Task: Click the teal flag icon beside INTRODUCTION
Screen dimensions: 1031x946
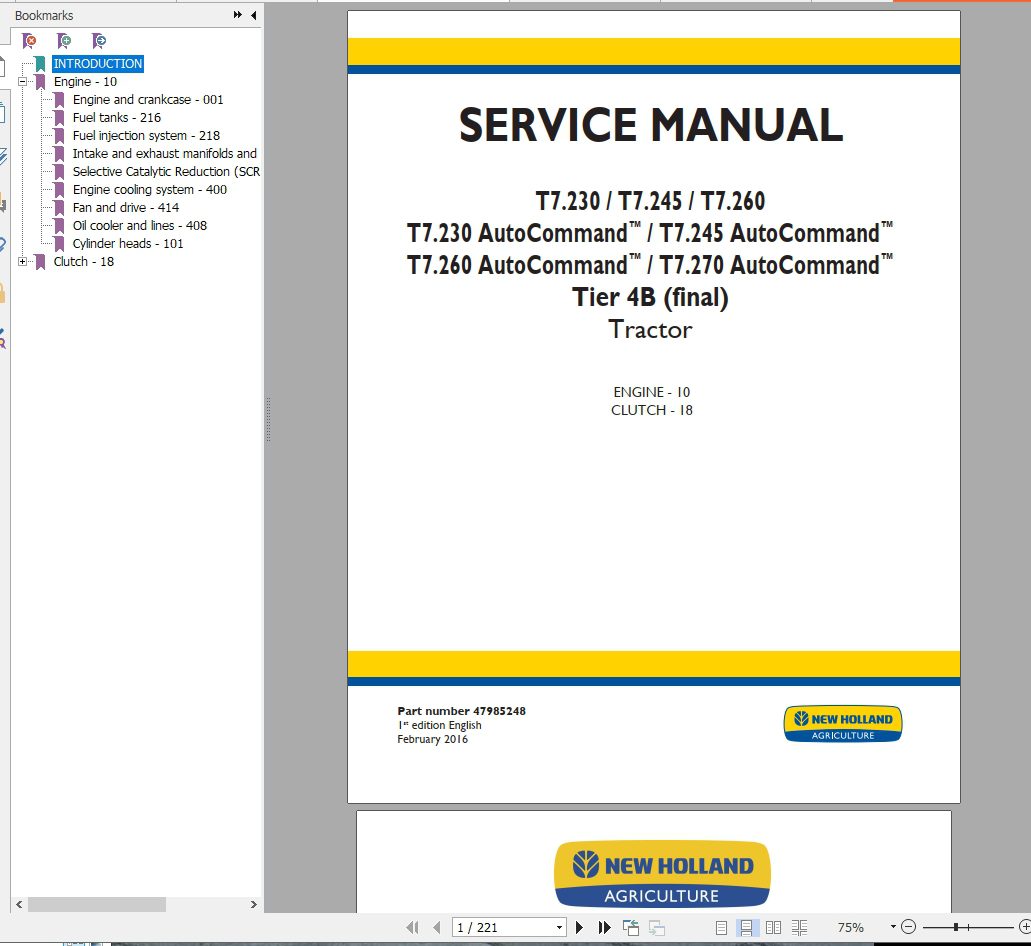Action: tap(40, 64)
